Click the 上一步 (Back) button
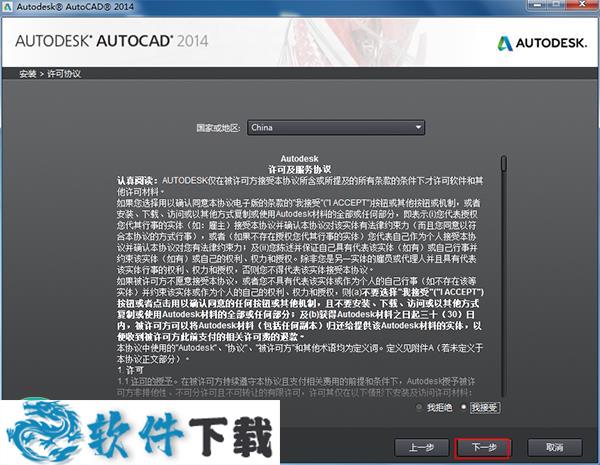 click(x=421, y=447)
